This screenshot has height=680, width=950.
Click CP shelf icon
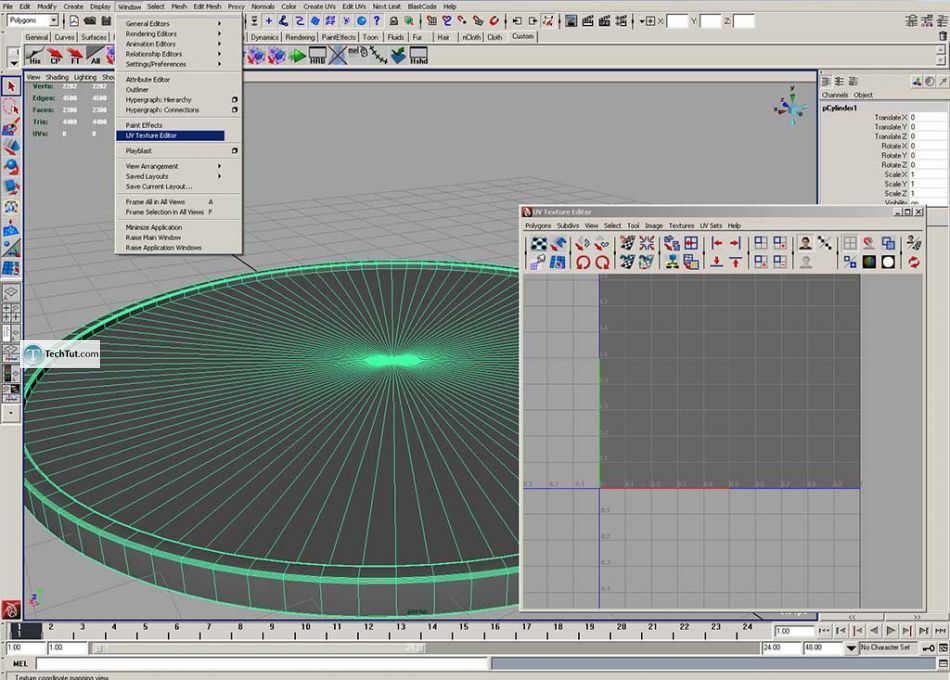(55, 56)
